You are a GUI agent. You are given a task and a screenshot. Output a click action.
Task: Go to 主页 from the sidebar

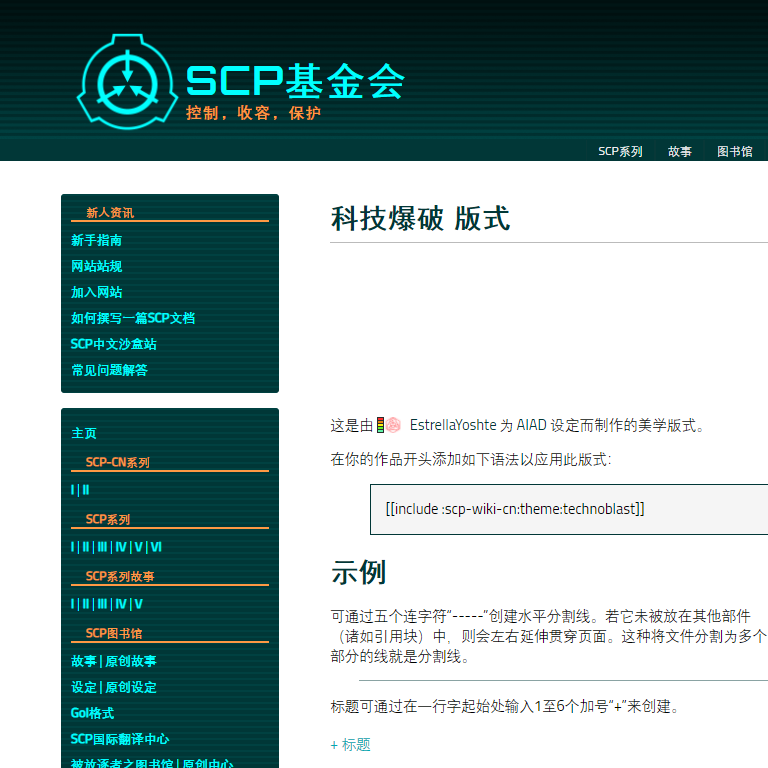tap(84, 433)
